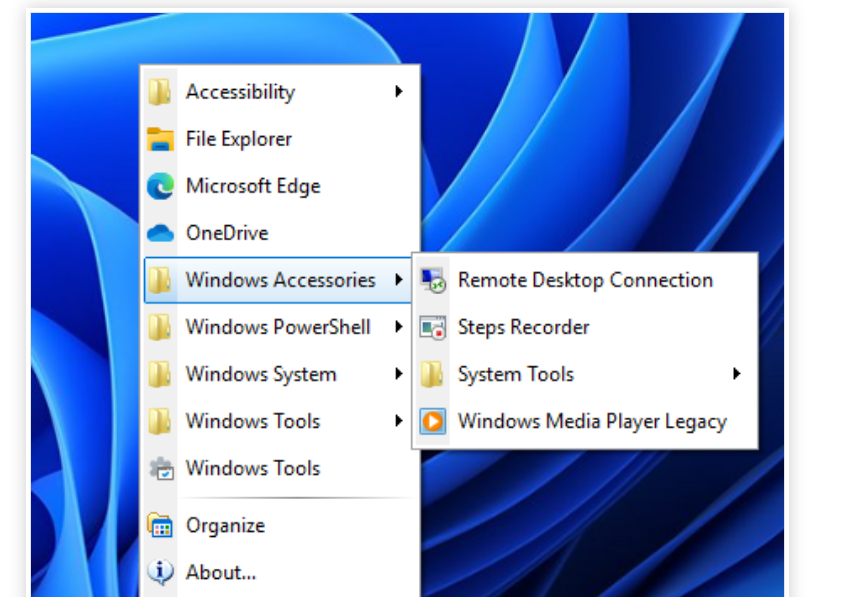Viewport: 855px width, 597px height.
Task: Open Microsoft Edge via its icon
Action: pyautogui.click(x=160, y=186)
